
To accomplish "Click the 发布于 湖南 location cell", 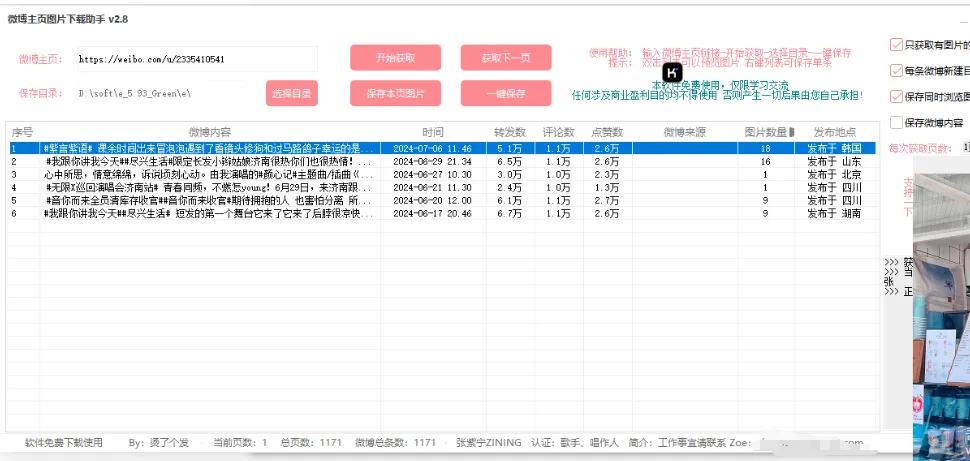I will click(834, 213).
